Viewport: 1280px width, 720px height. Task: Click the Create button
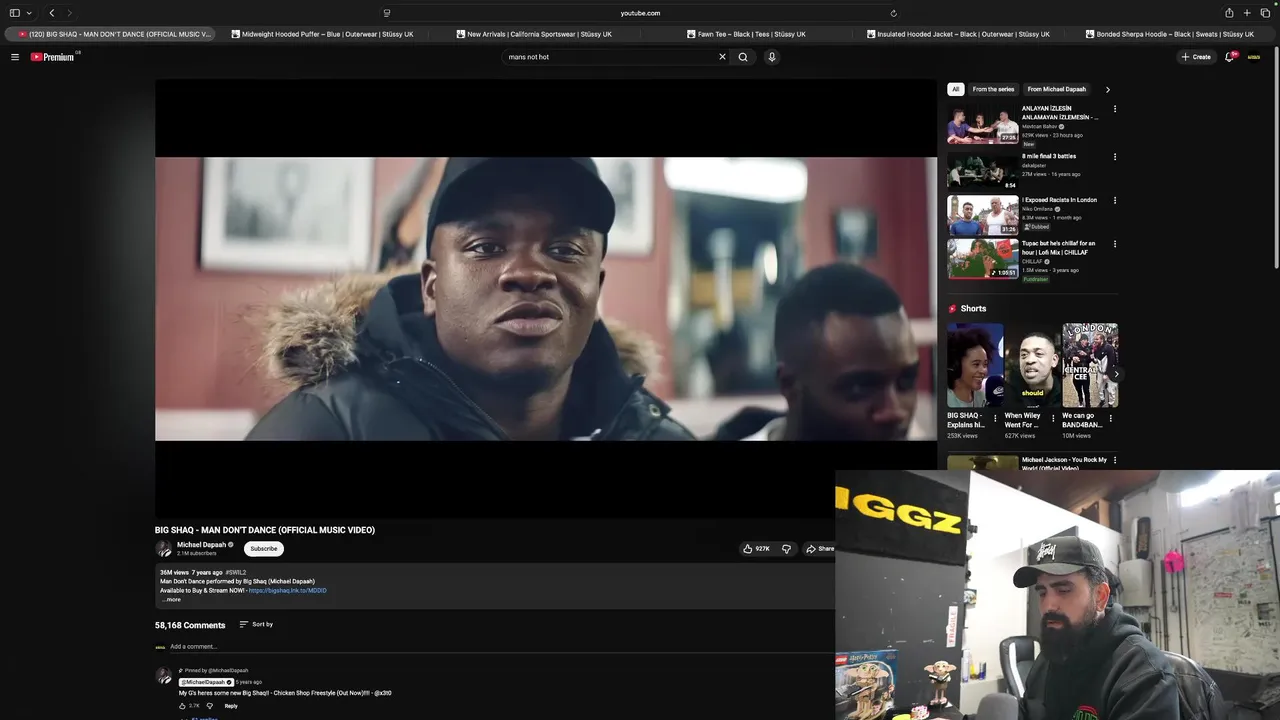click(x=1196, y=57)
